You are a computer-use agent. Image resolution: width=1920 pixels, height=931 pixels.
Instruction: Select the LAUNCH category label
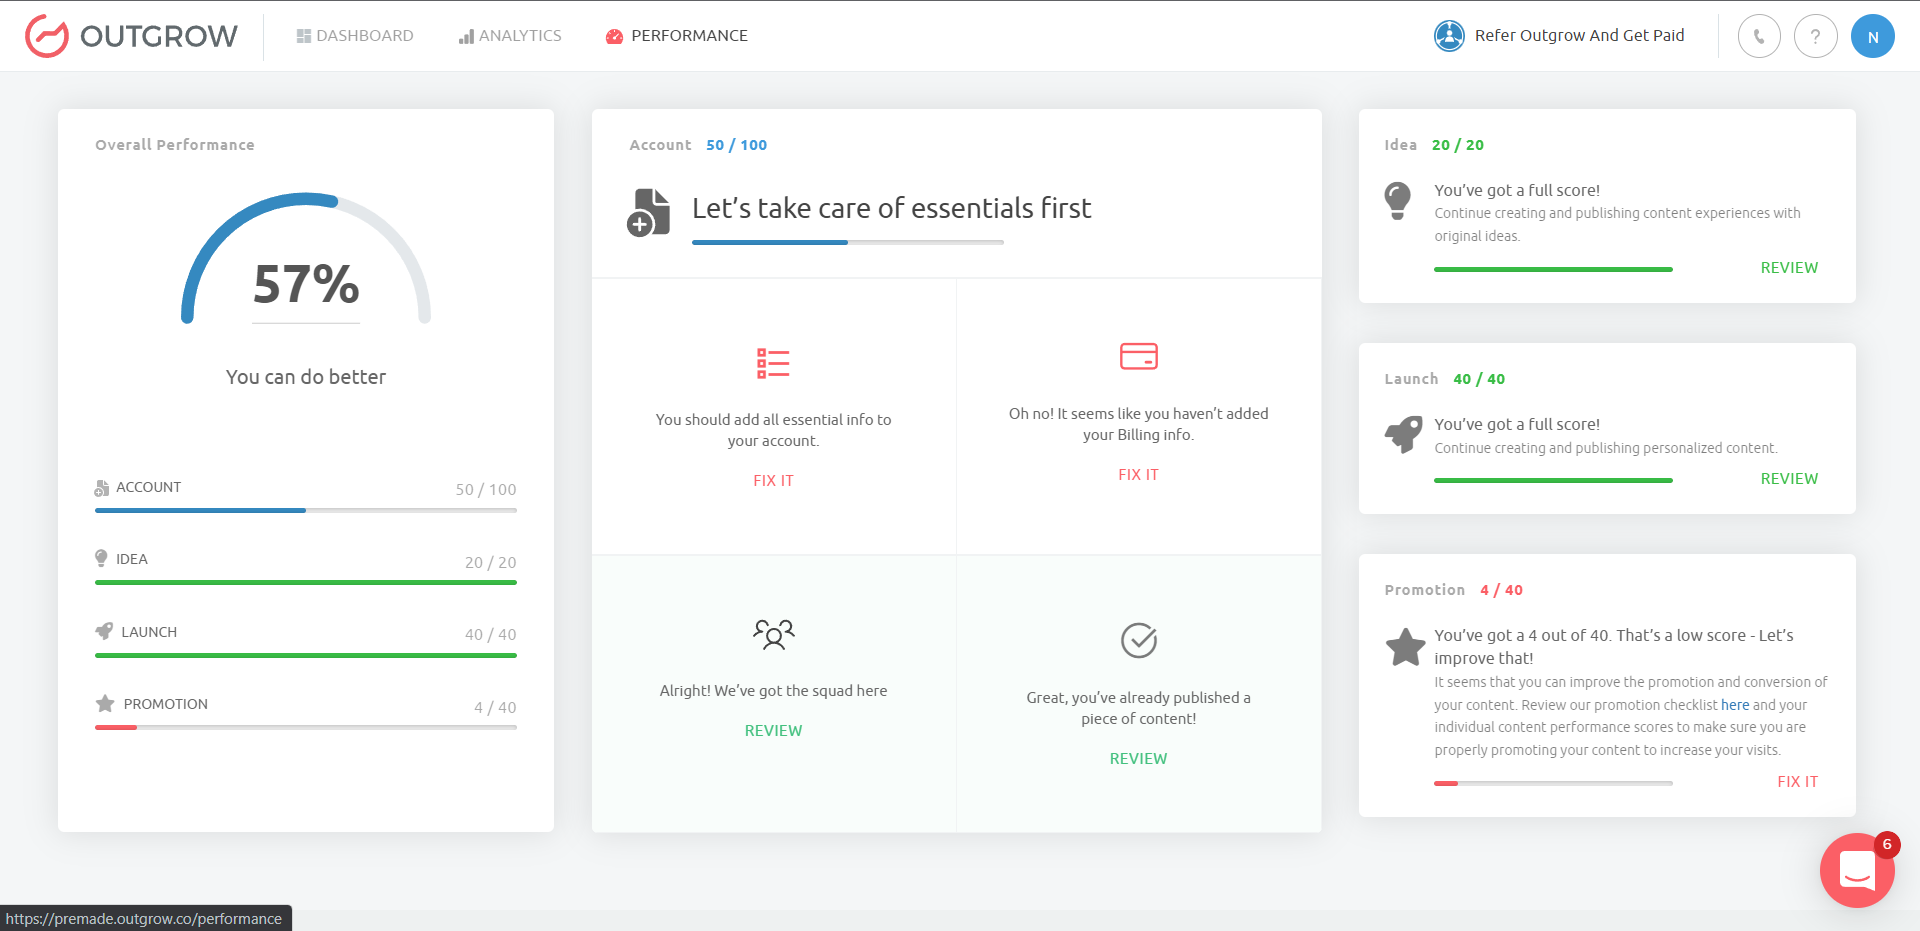[149, 632]
